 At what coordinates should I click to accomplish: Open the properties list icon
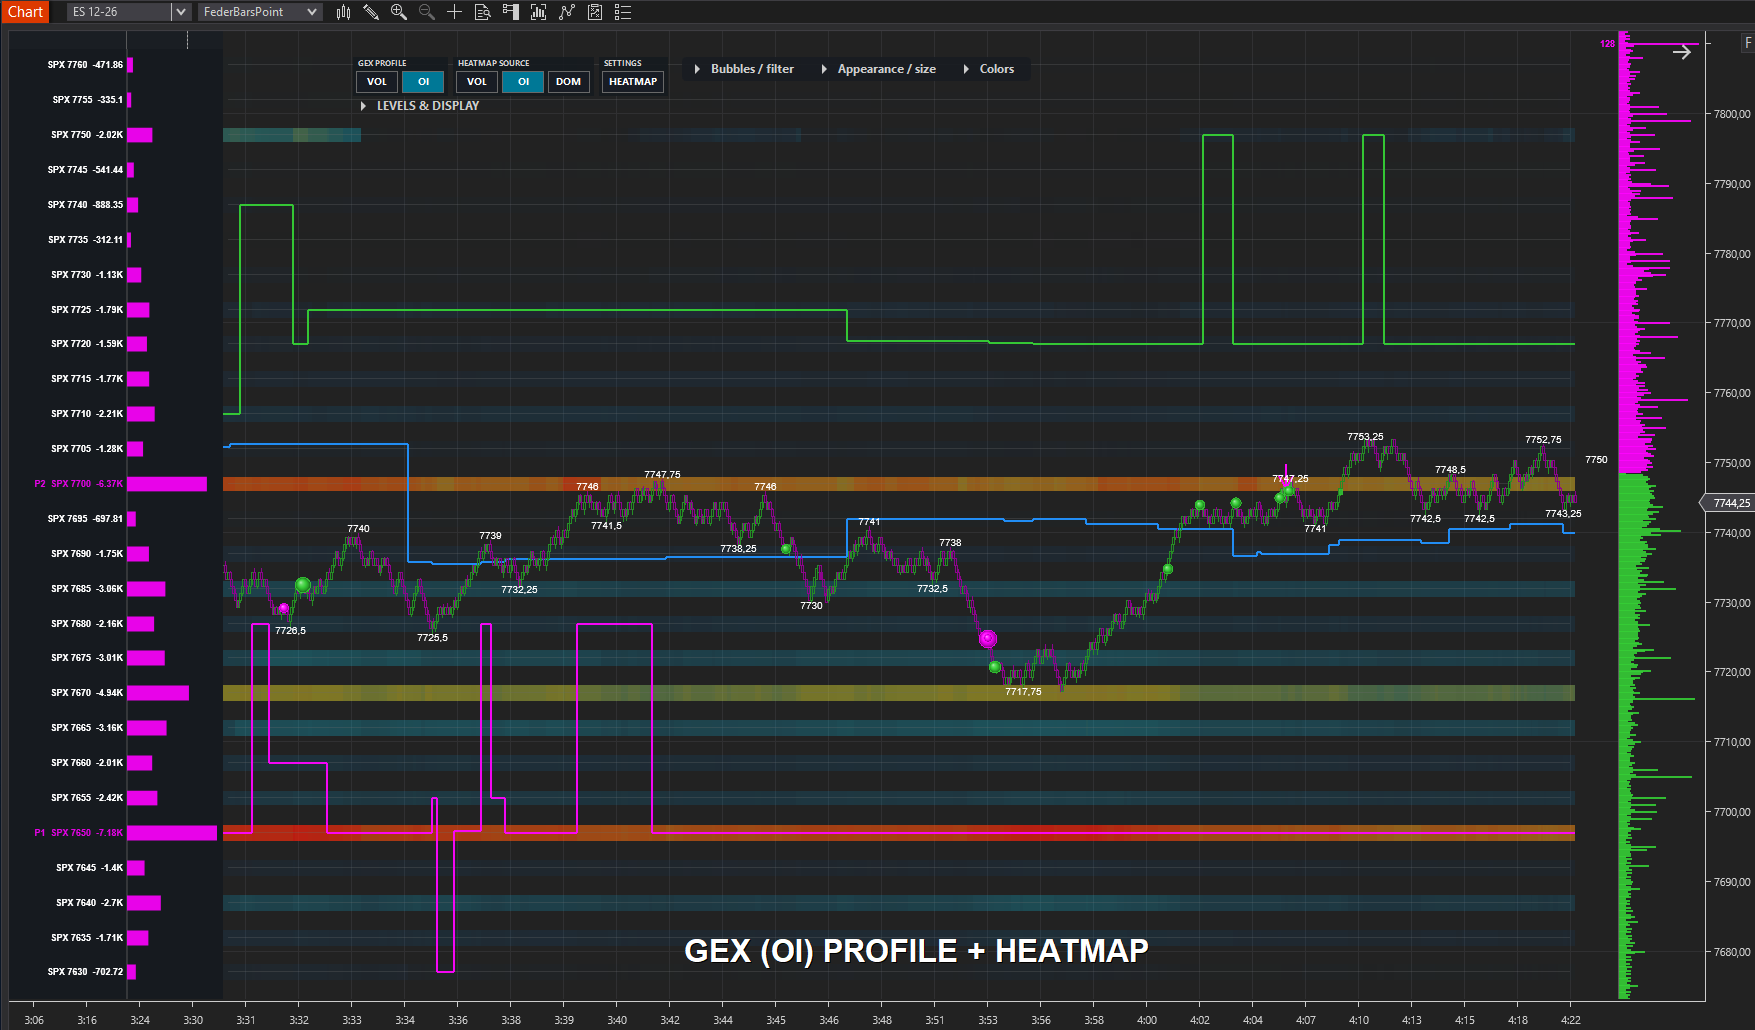(x=623, y=12)
